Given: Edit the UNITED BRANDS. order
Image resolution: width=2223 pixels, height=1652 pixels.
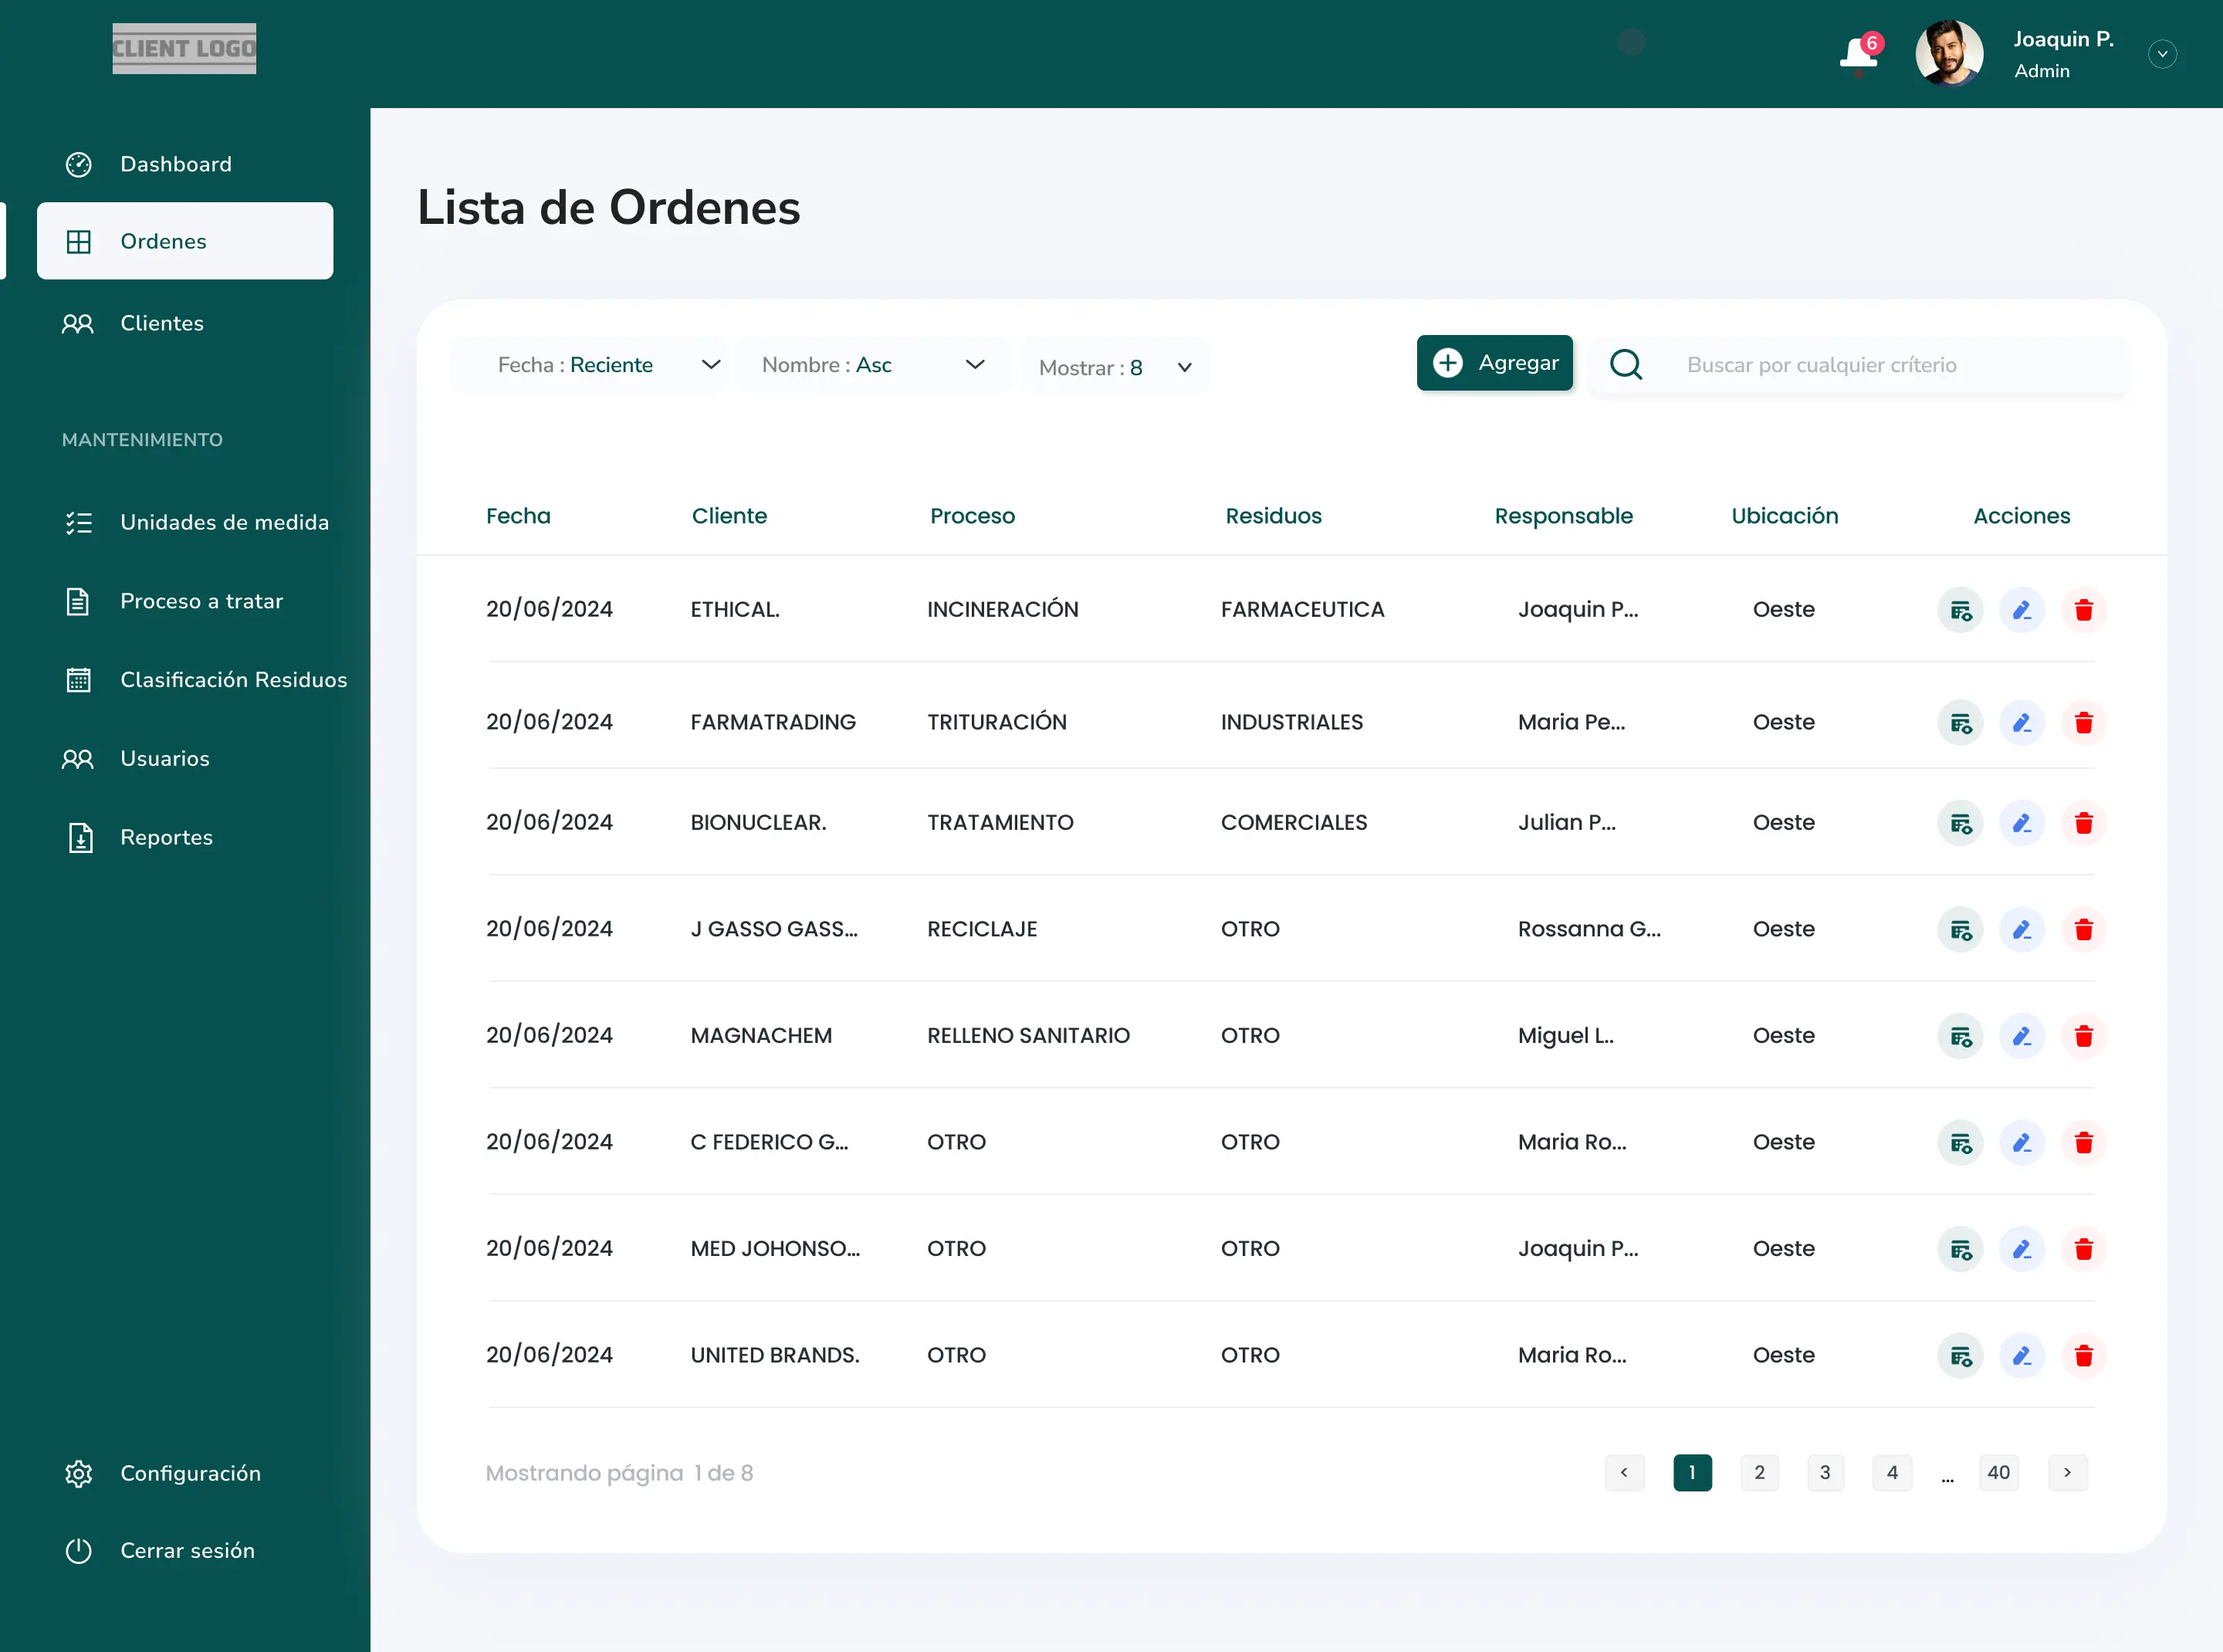Looking at the screenshot, I should 2021,1356.
